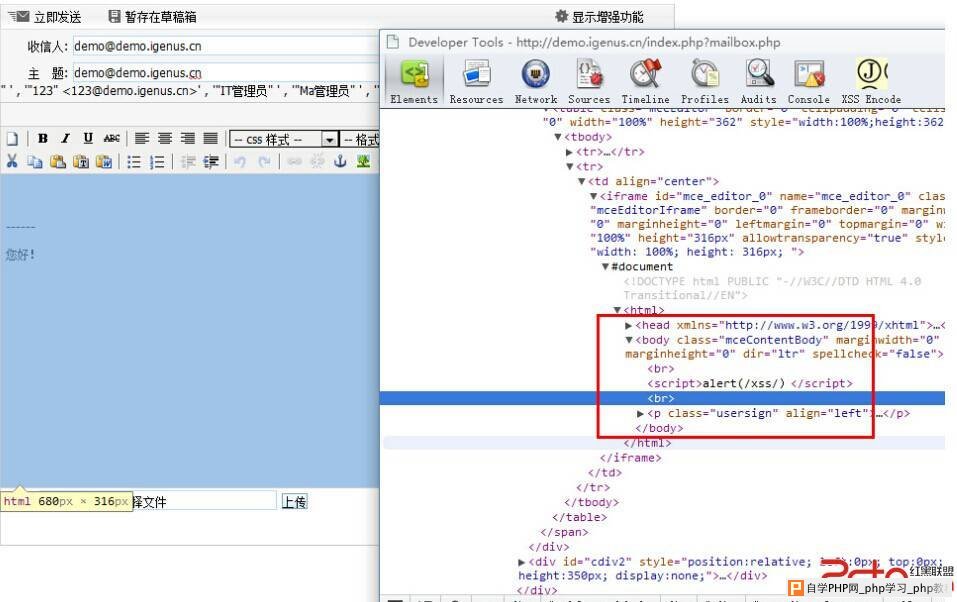Align text left in the editor
Viewport: 957px width, 602px height.
pyautogui.click(x=142, y=139)
